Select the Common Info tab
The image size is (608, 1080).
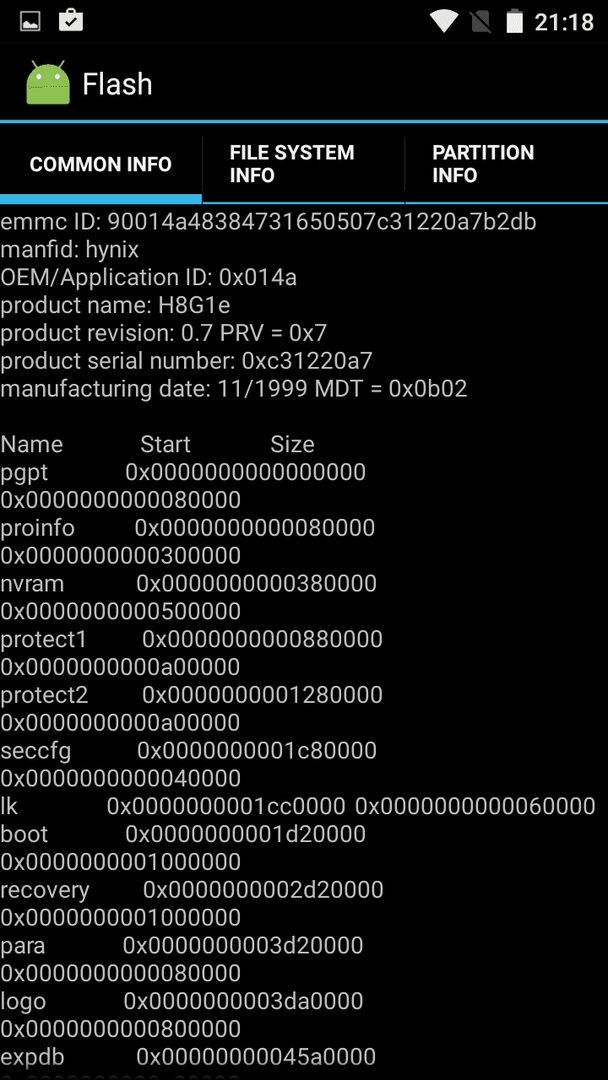[101, 164]
